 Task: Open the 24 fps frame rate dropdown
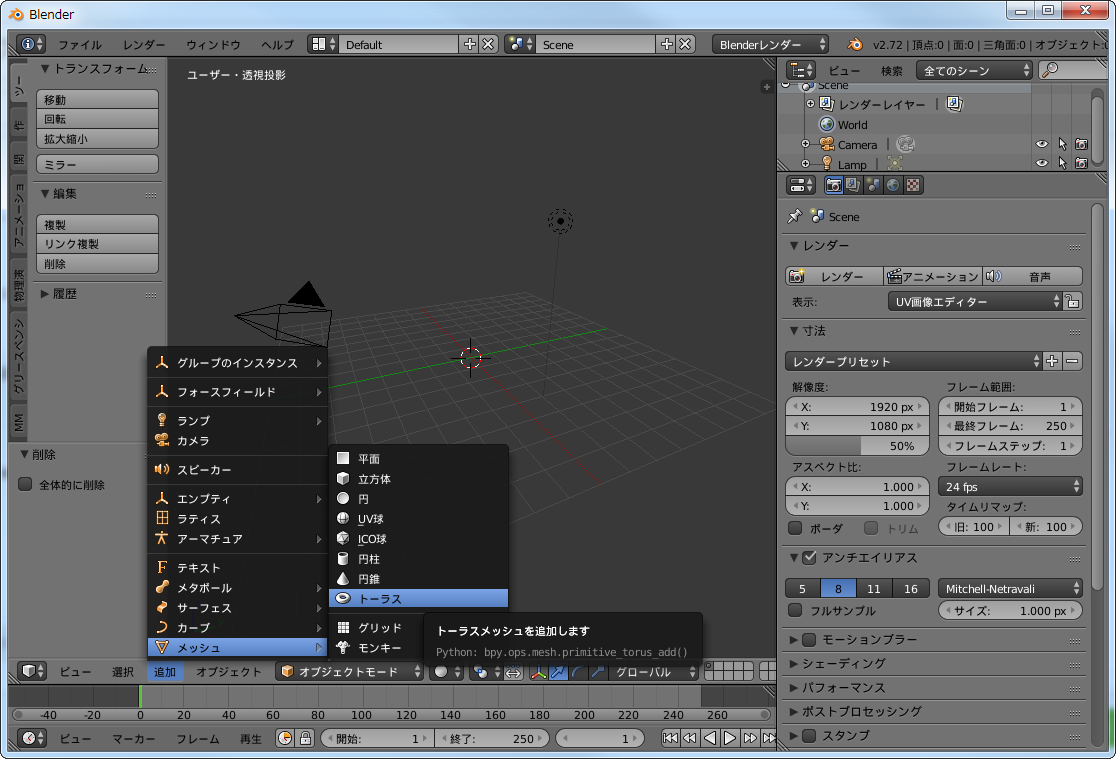point(1010,486)
